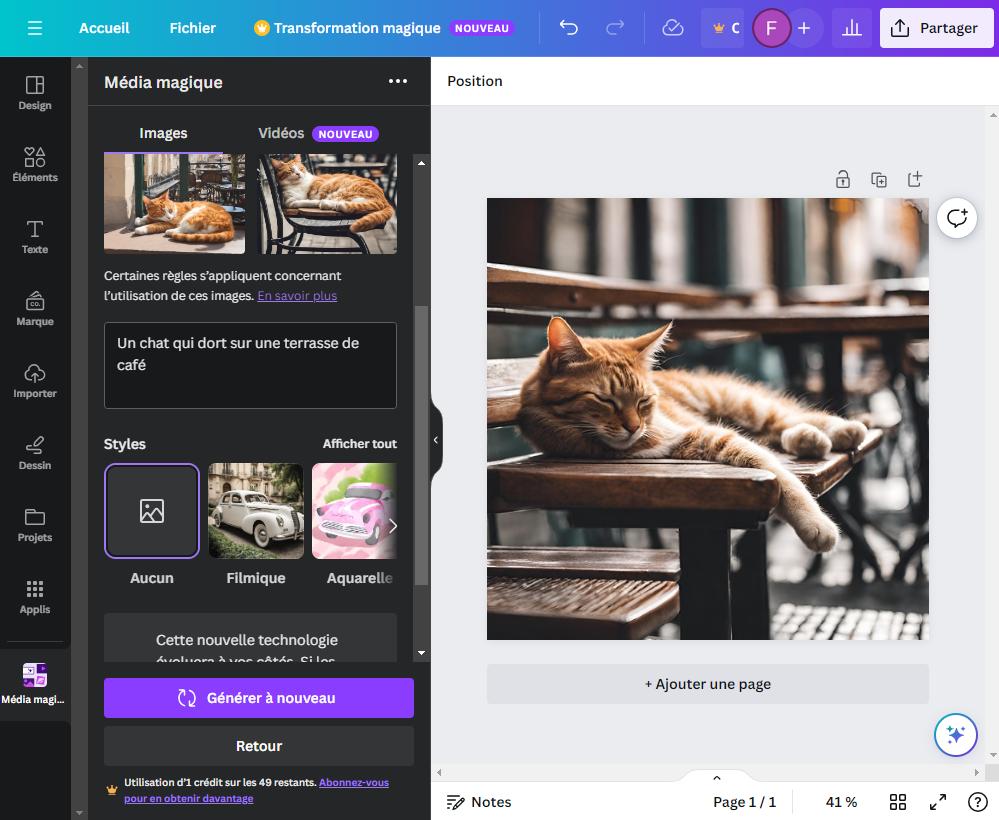Screen dimensions: 999x820
Task: Open the Canva Assistant sparkle button
Action: tap(955, 734)
